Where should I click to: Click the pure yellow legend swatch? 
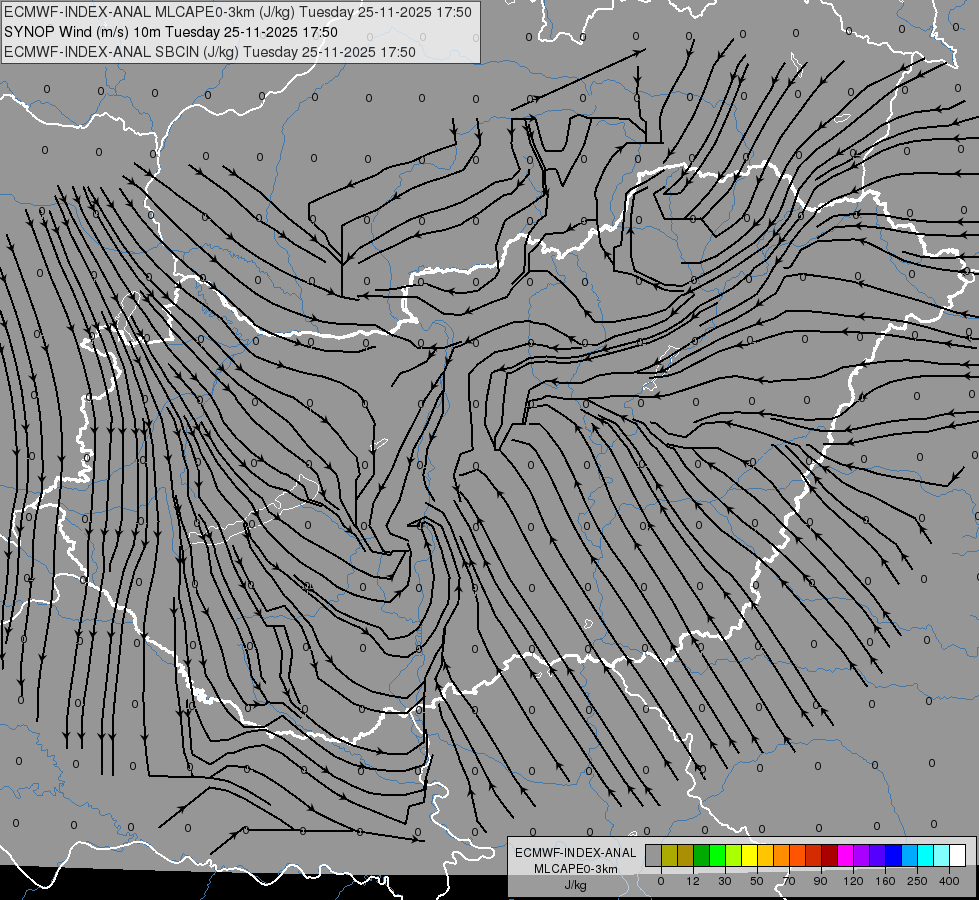coord(750,855)
